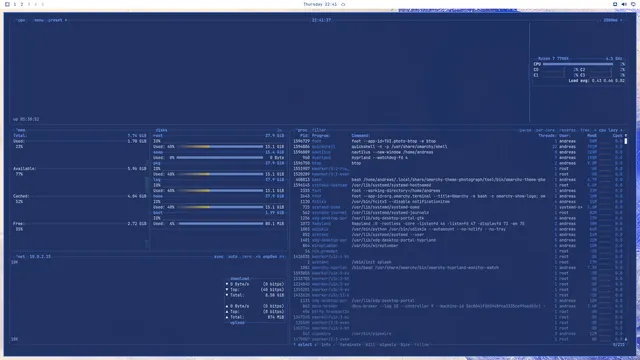Click Follow in proc footer
The image size is (640, 360).
(x=422, y=345)
